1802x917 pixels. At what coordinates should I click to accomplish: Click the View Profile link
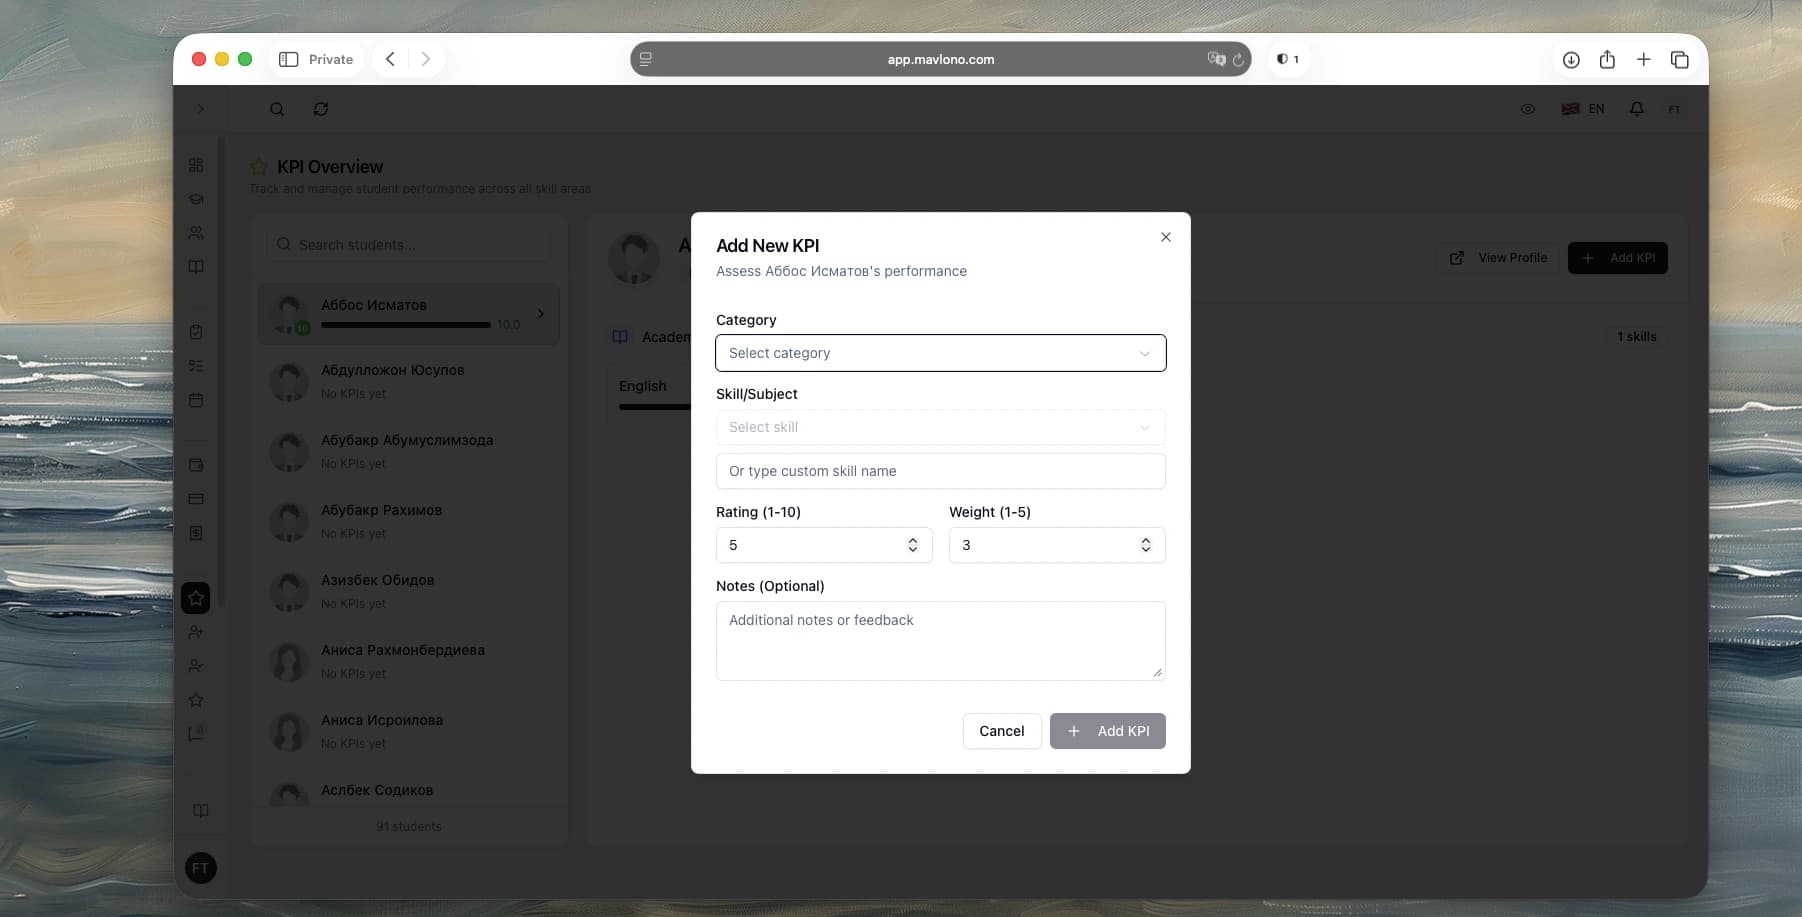(x=1497, y=257)
